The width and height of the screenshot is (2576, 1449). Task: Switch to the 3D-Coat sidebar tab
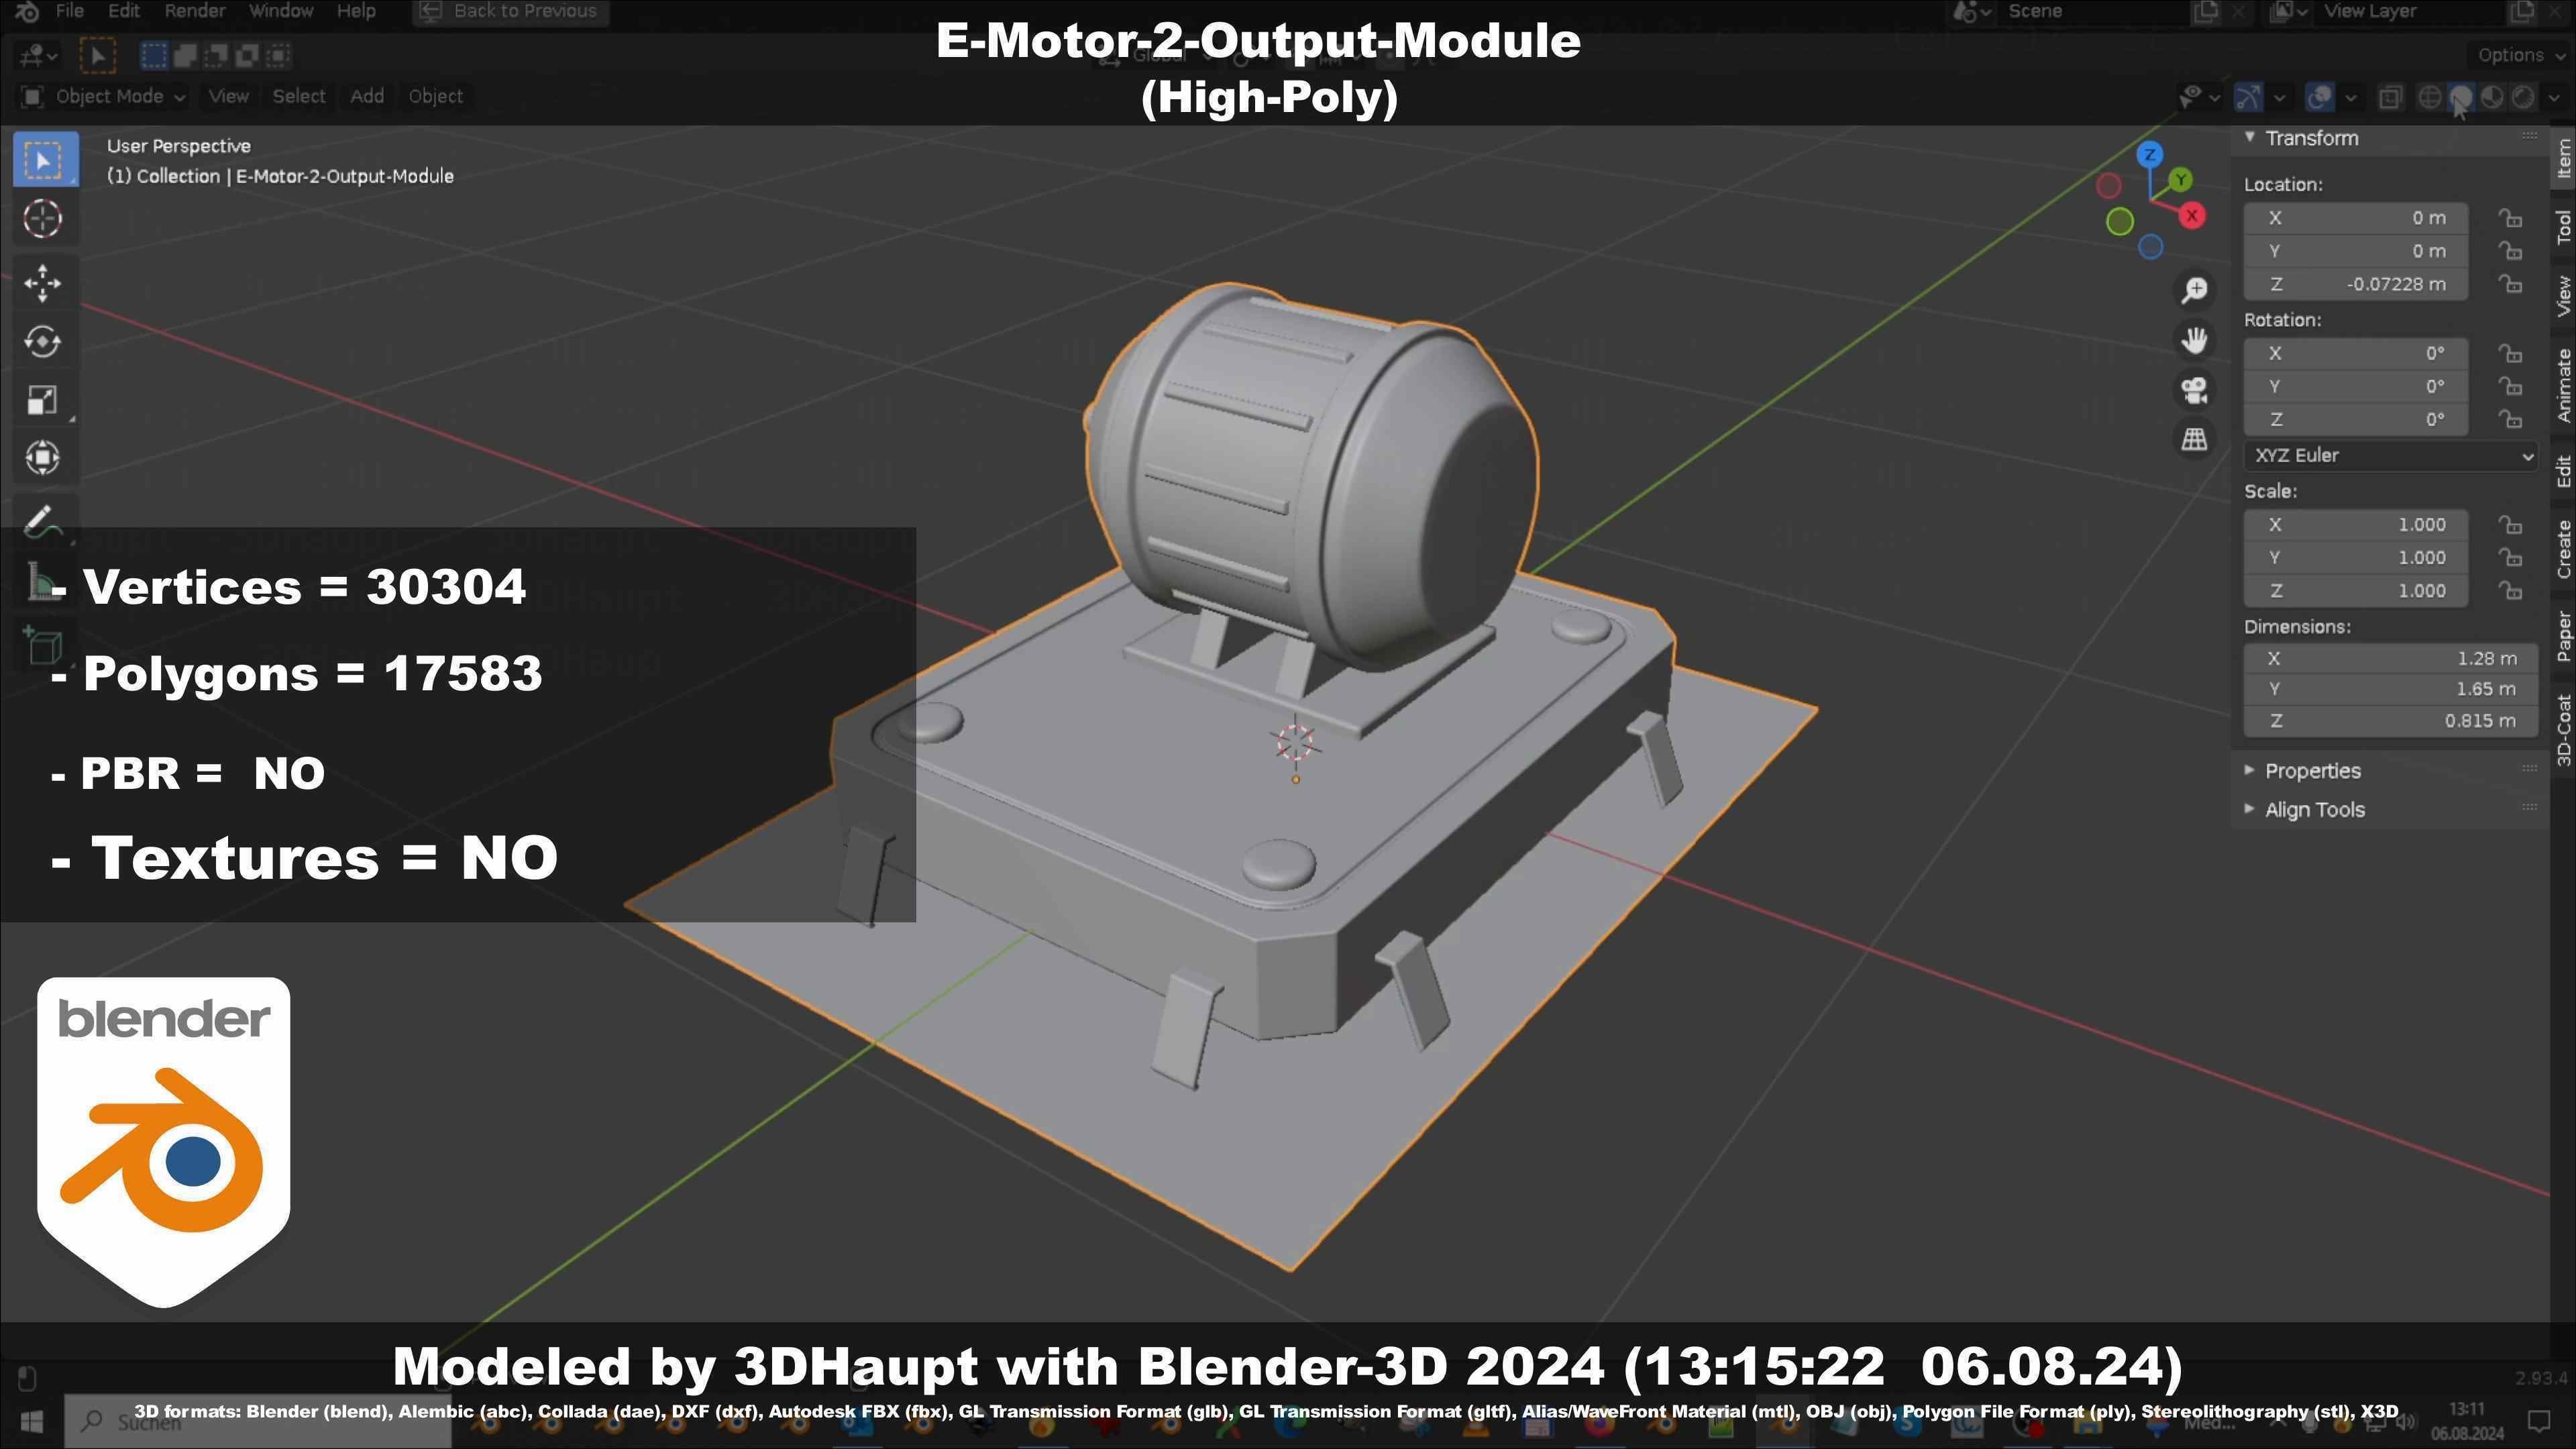(x=2563, y=730)
